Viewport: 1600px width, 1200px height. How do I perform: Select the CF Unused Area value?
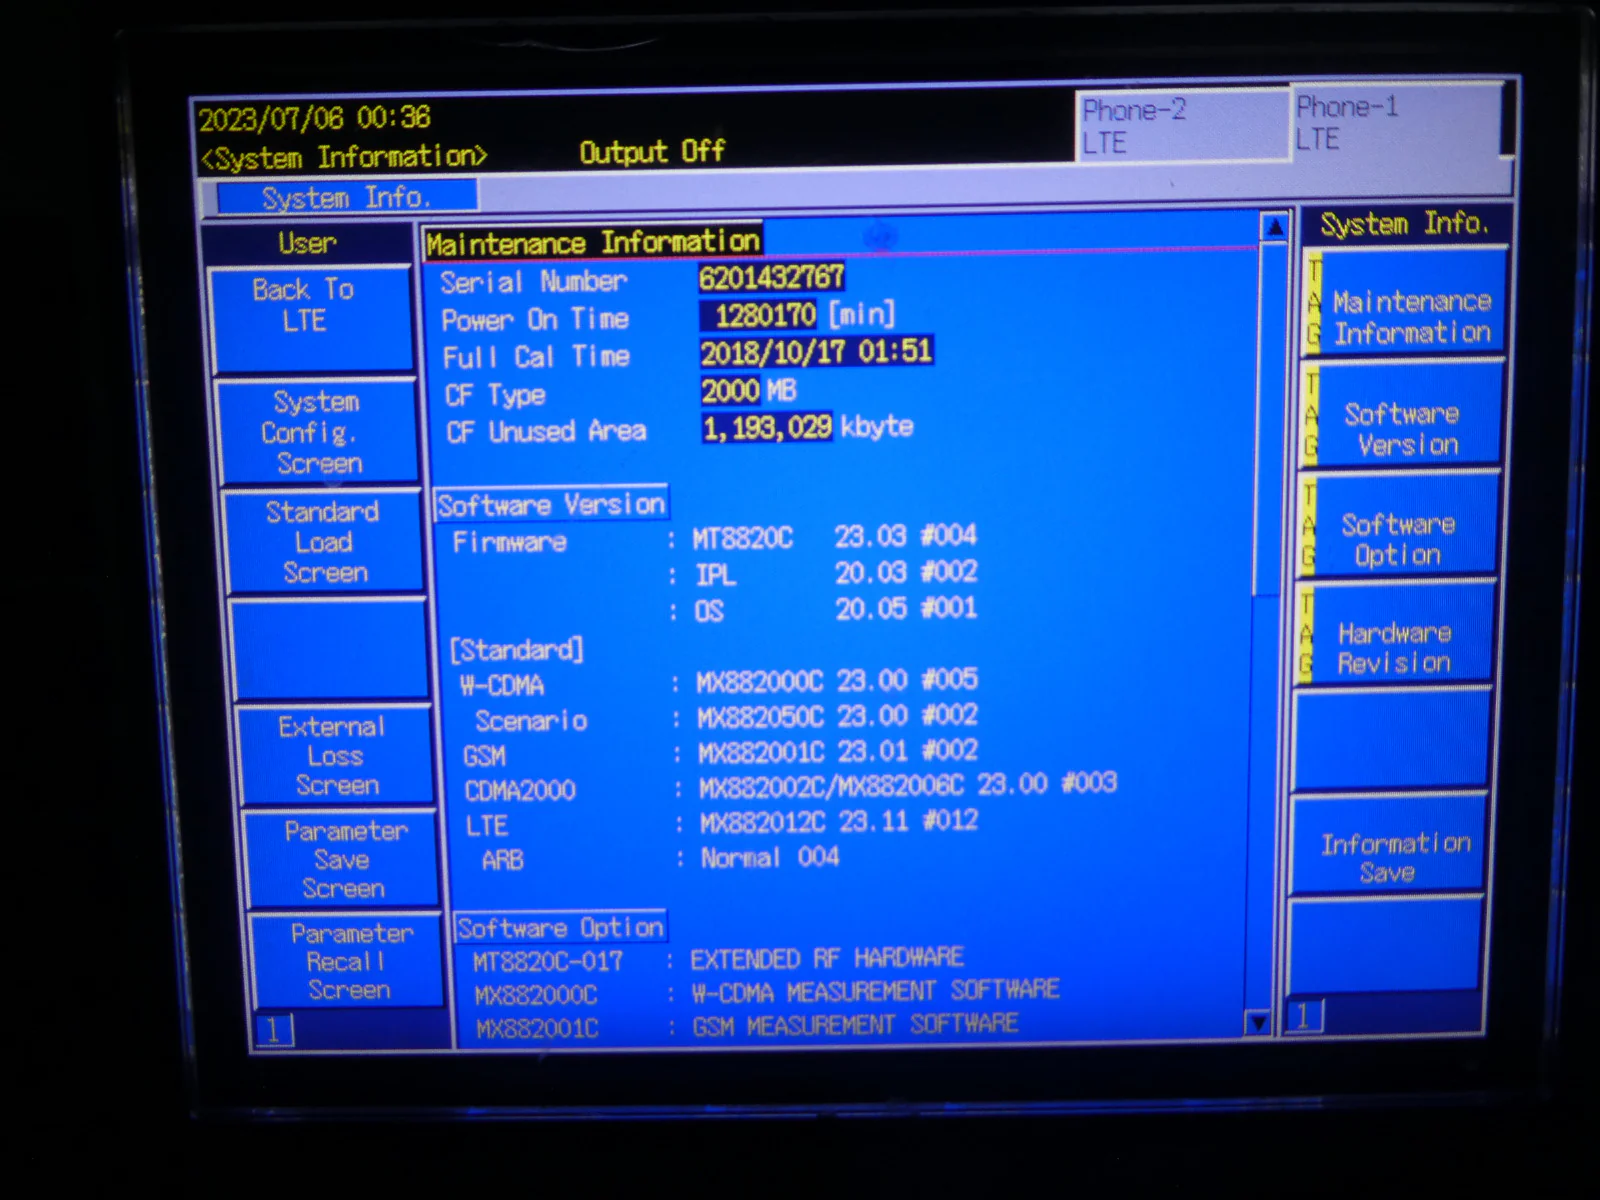[767, 428]
